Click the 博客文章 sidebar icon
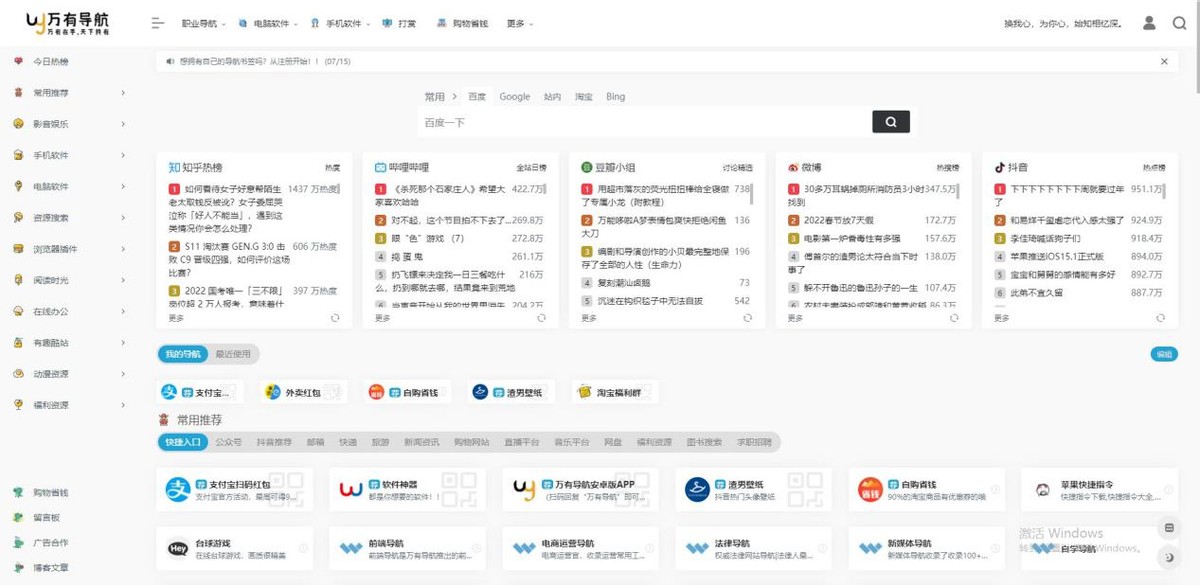This screenshot has width=1200, height=585. pyautogui.click(x=18, y=568)
